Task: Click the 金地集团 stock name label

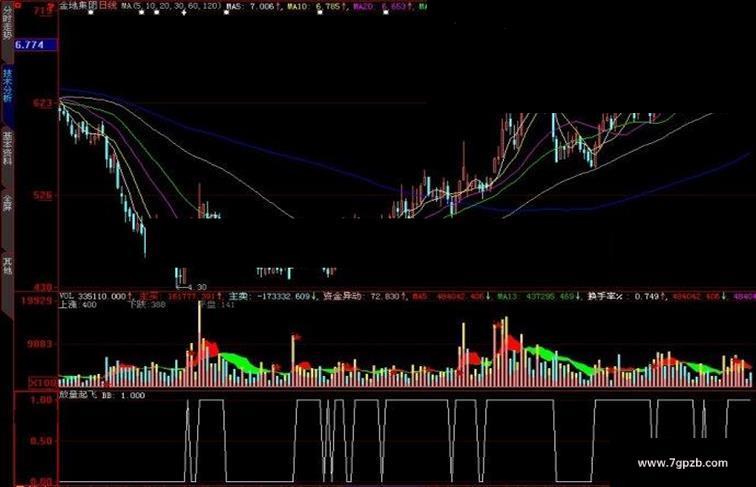Action: pos(77,6)
